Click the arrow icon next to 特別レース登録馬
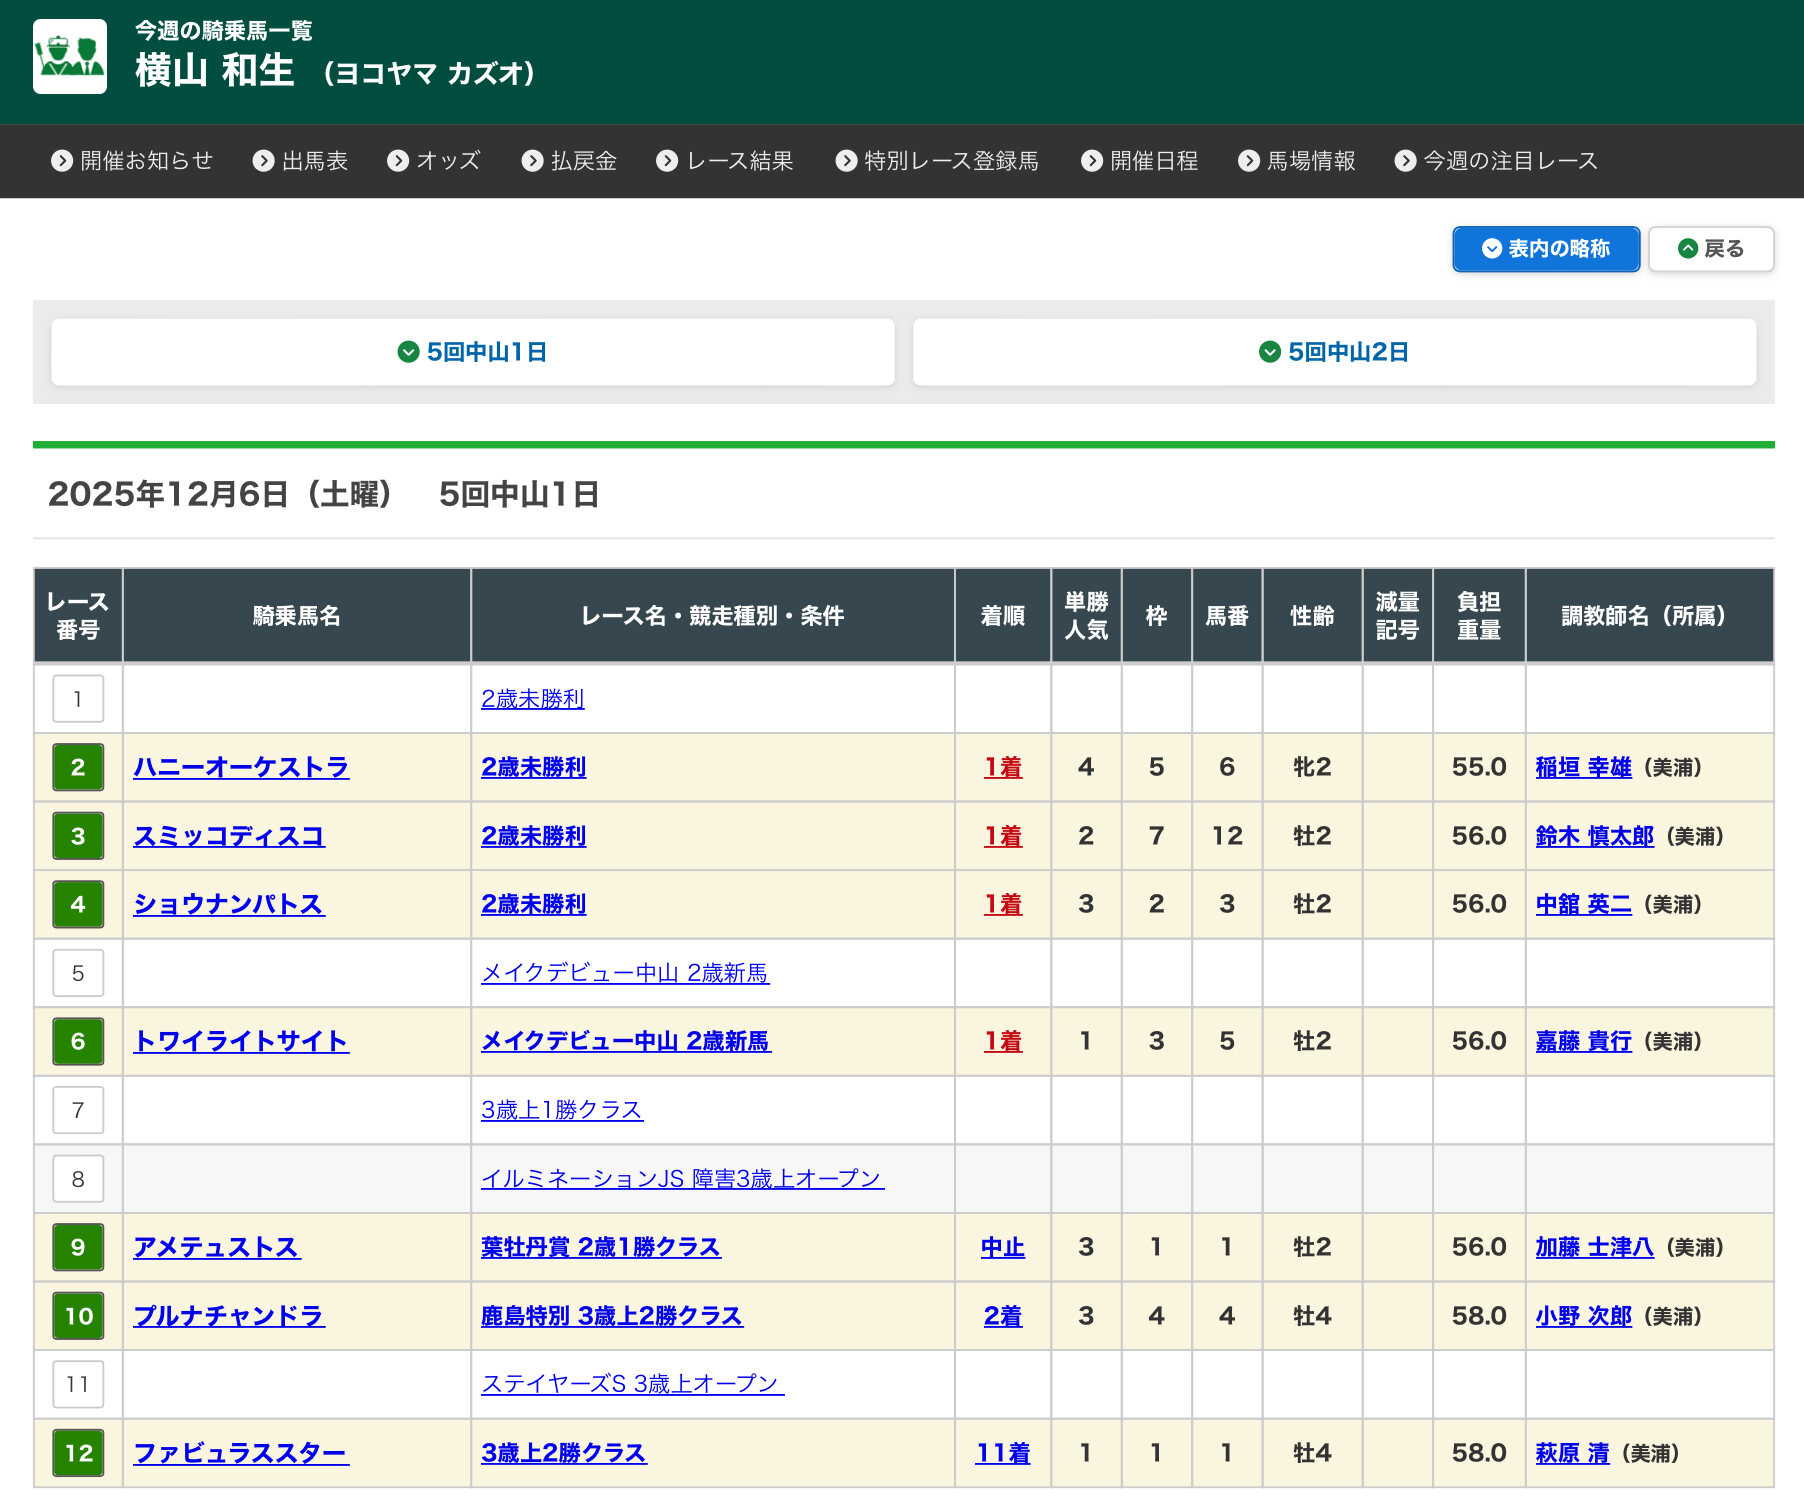The width and height of the screenshot is (1804, 1504). pos(846,161)
